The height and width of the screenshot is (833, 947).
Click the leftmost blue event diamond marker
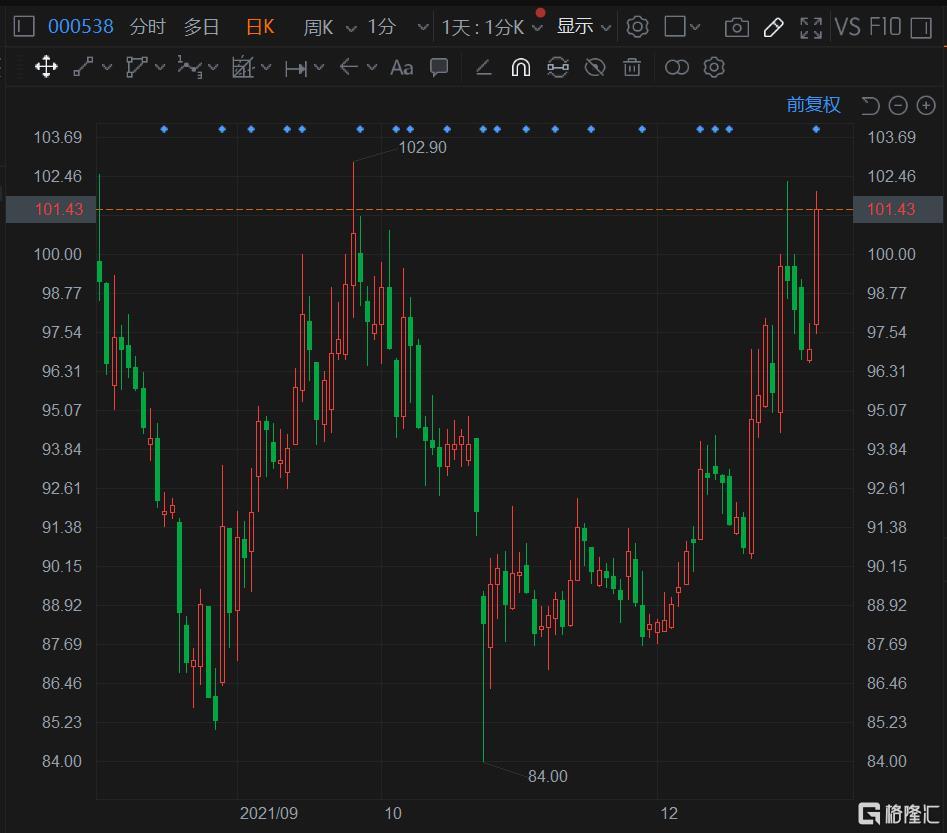tap(164, 129)
